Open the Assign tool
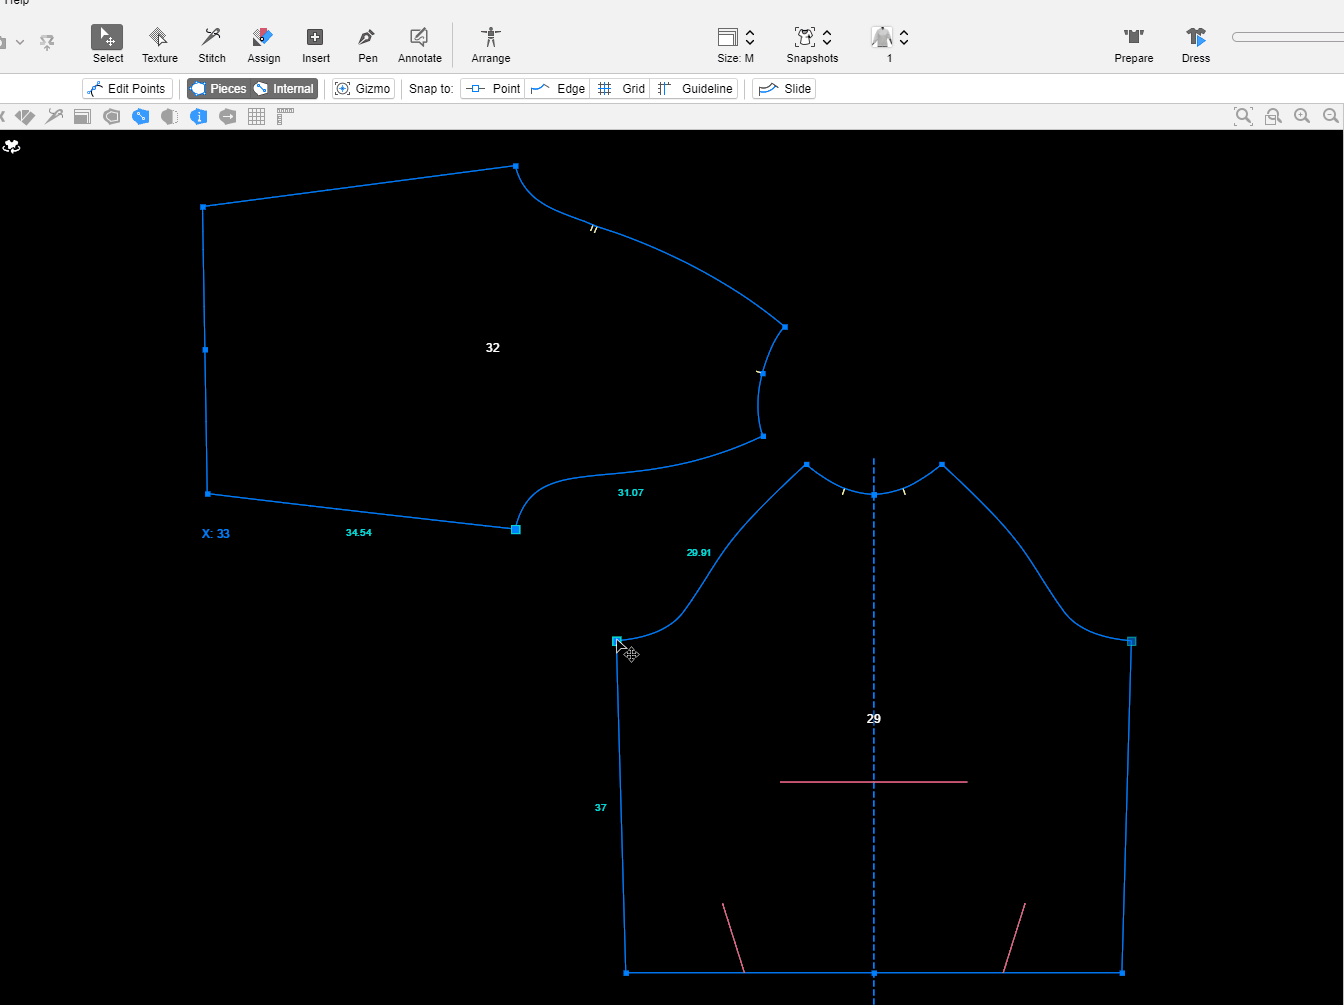This screenshot has height=1005, width=1344. (x=264, y=45)
